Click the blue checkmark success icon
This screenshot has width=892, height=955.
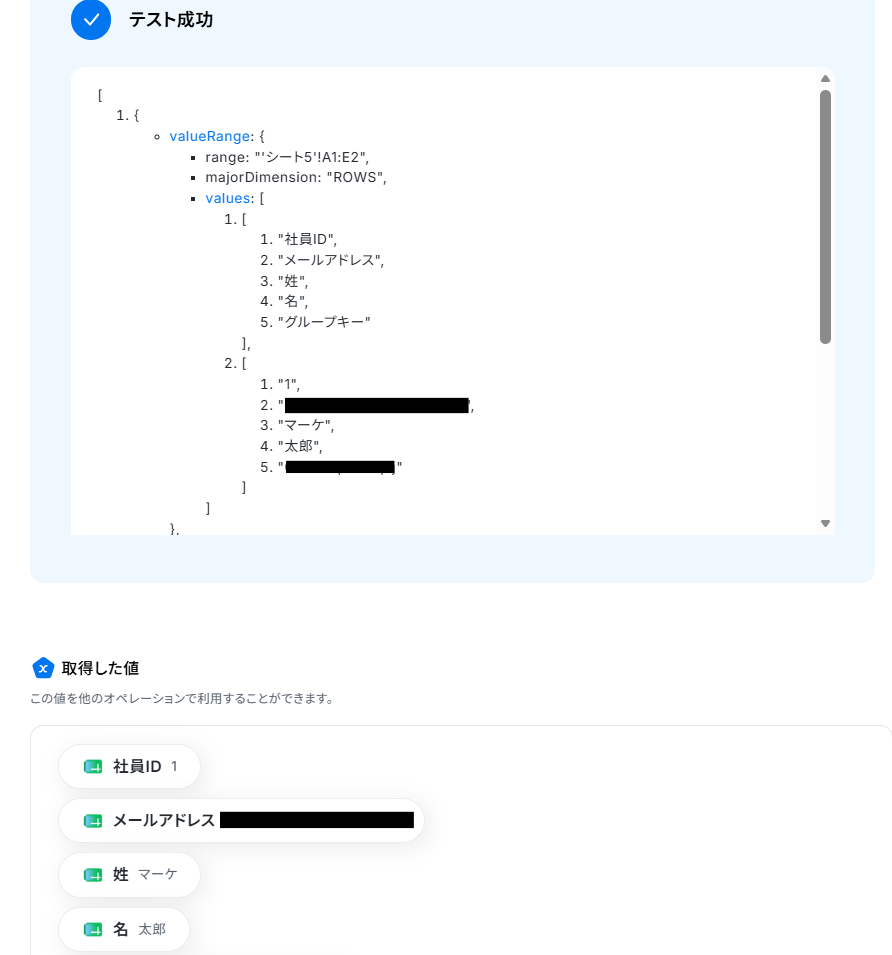(x=91, y=20)
